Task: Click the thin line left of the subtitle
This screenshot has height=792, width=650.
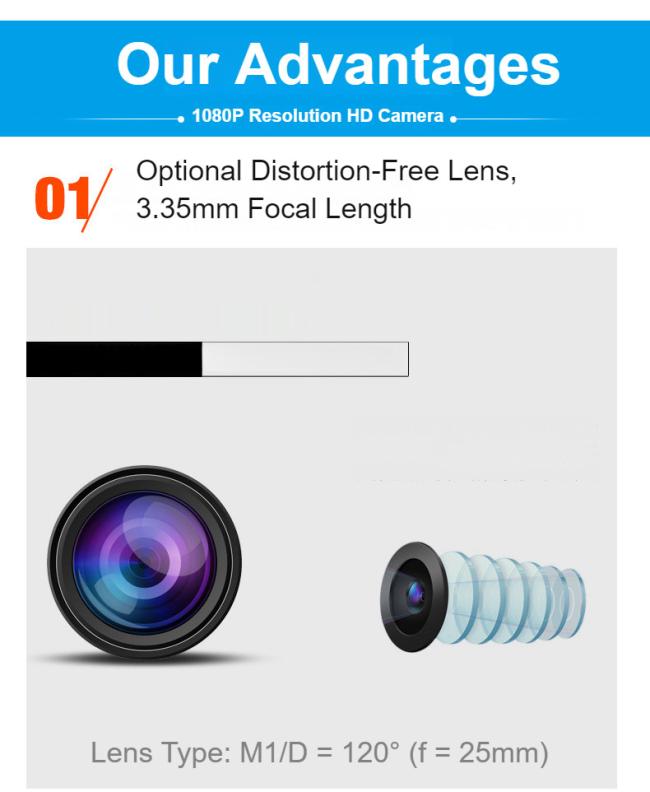Action: pos(121,119)
